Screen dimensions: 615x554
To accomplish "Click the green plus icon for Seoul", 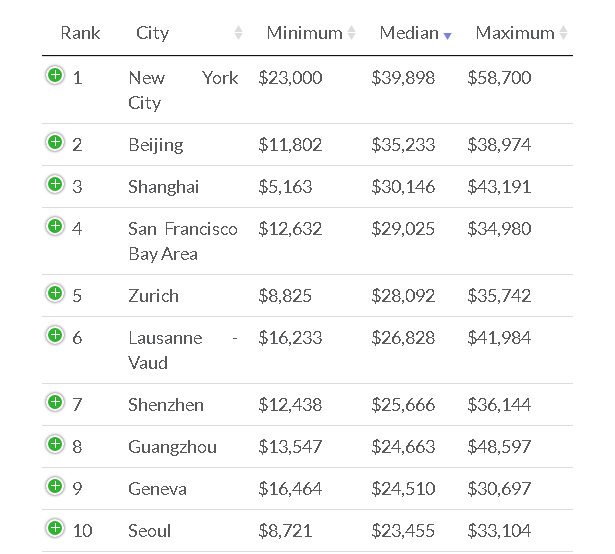I will coord(55,528).
